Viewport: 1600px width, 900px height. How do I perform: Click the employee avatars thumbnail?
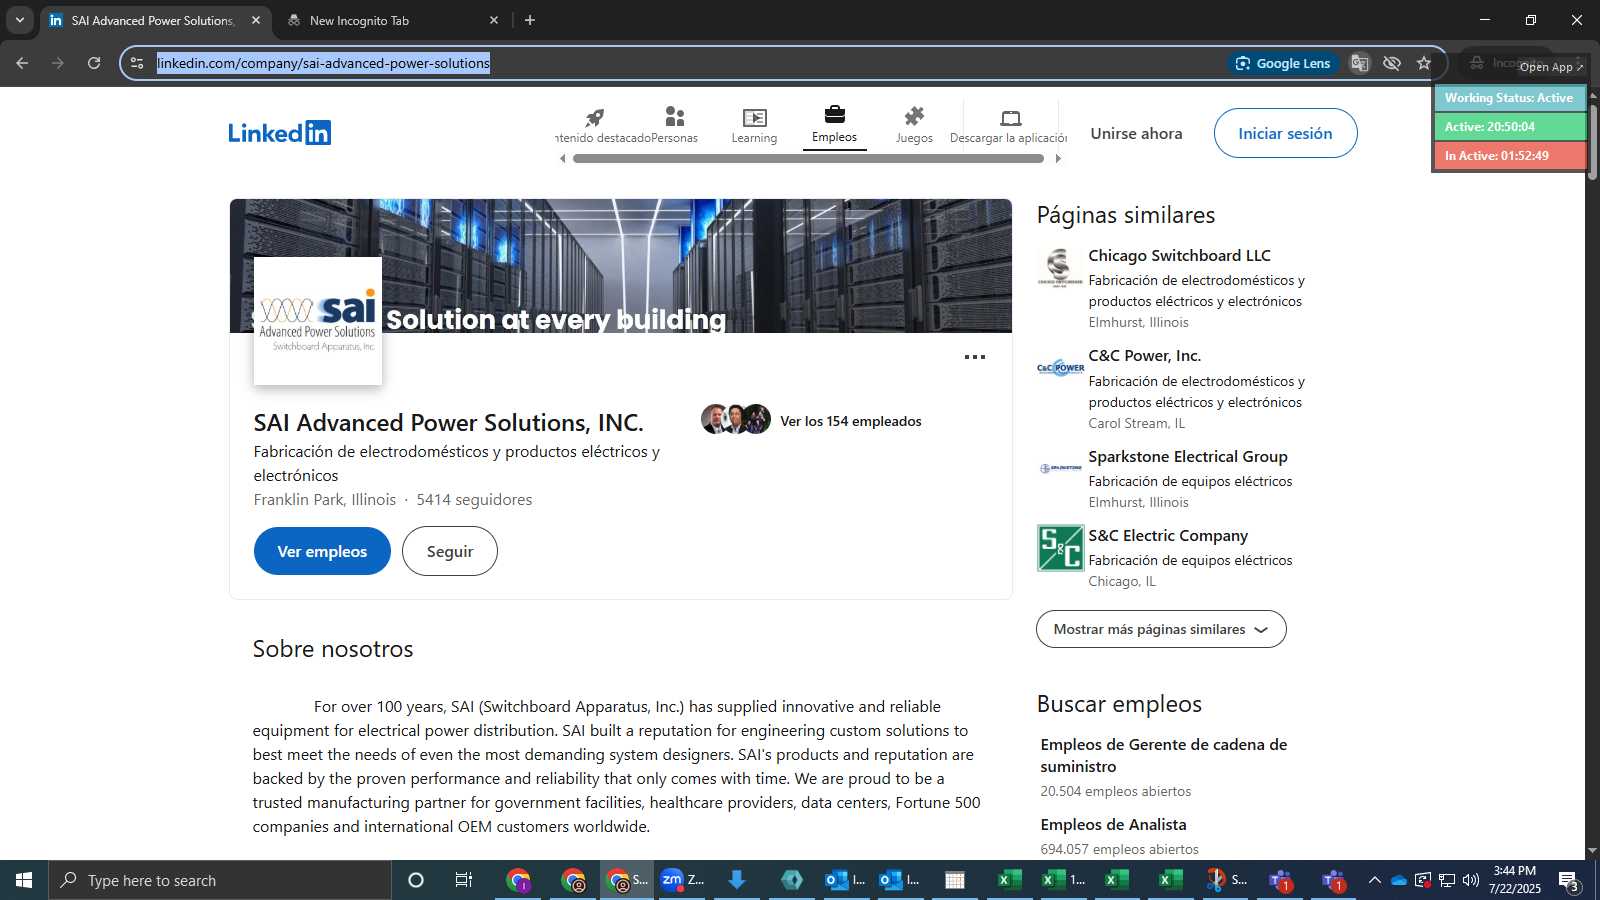coord(735,419)
